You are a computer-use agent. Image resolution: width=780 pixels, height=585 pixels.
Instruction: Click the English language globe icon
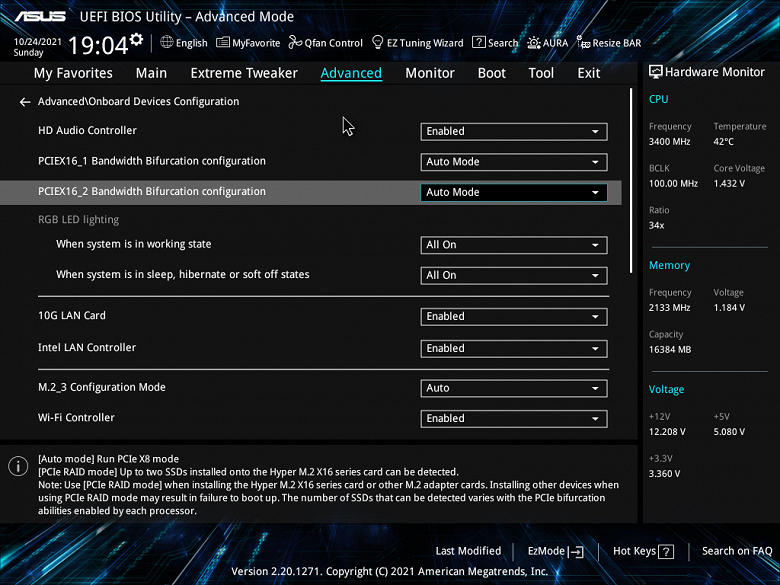(167, 42)
